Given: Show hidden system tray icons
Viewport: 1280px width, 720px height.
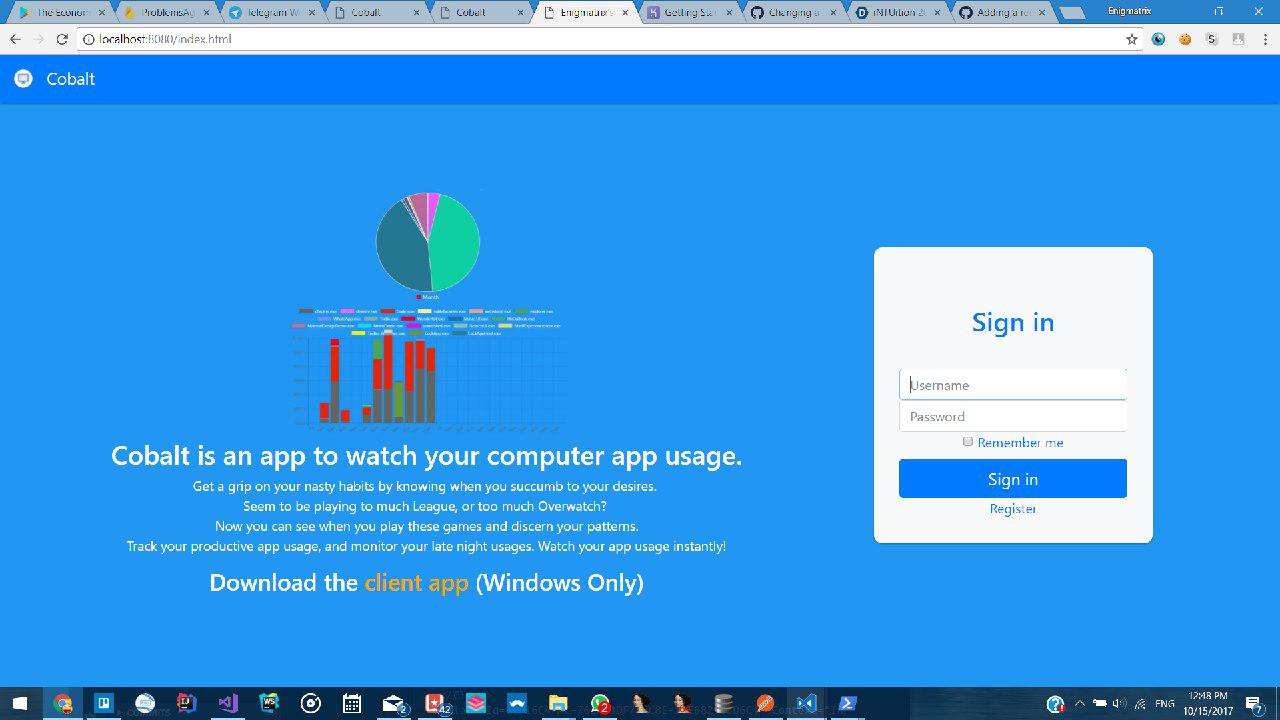Looking at the screenshot, I should [1080, 704].
